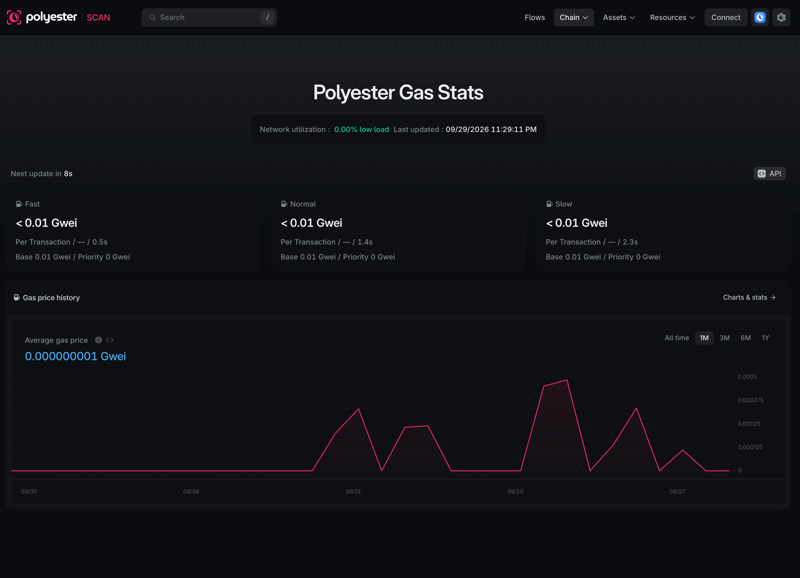Select the 1Y chart range
This screenshot has height=578, width=800.
coord(765,338)
